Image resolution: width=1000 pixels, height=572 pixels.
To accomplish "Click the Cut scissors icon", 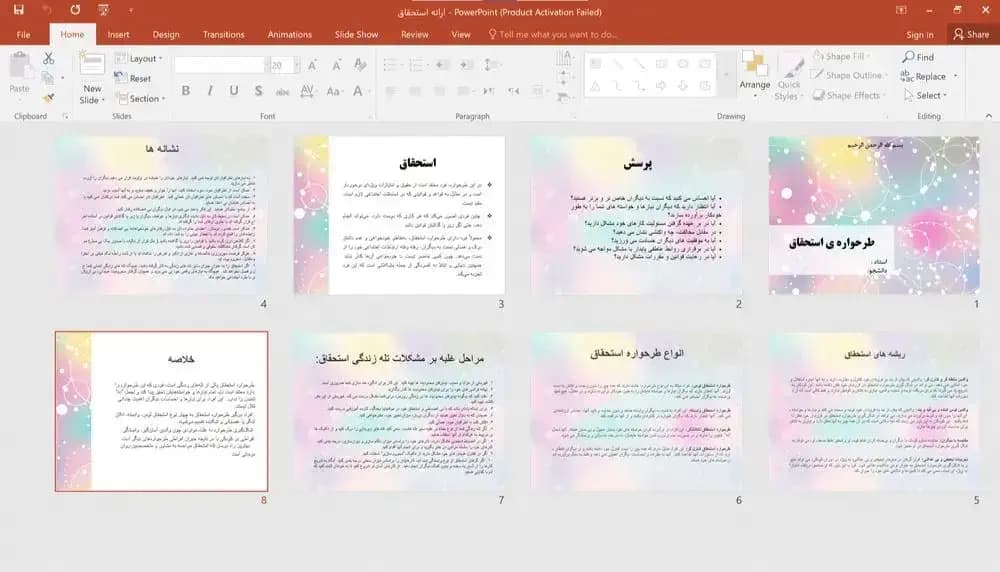I will tap(48, 58).
